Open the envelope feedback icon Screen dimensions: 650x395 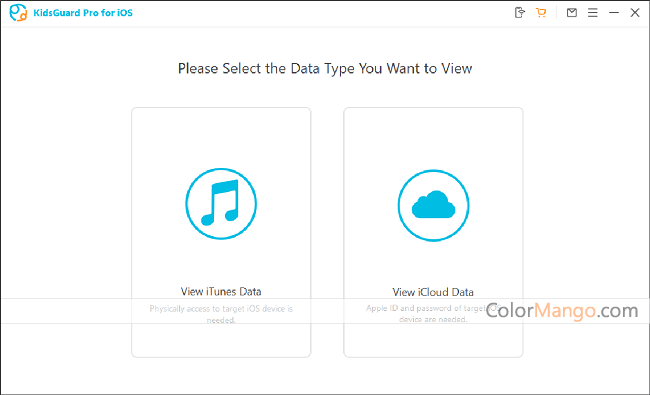(572, 12)
